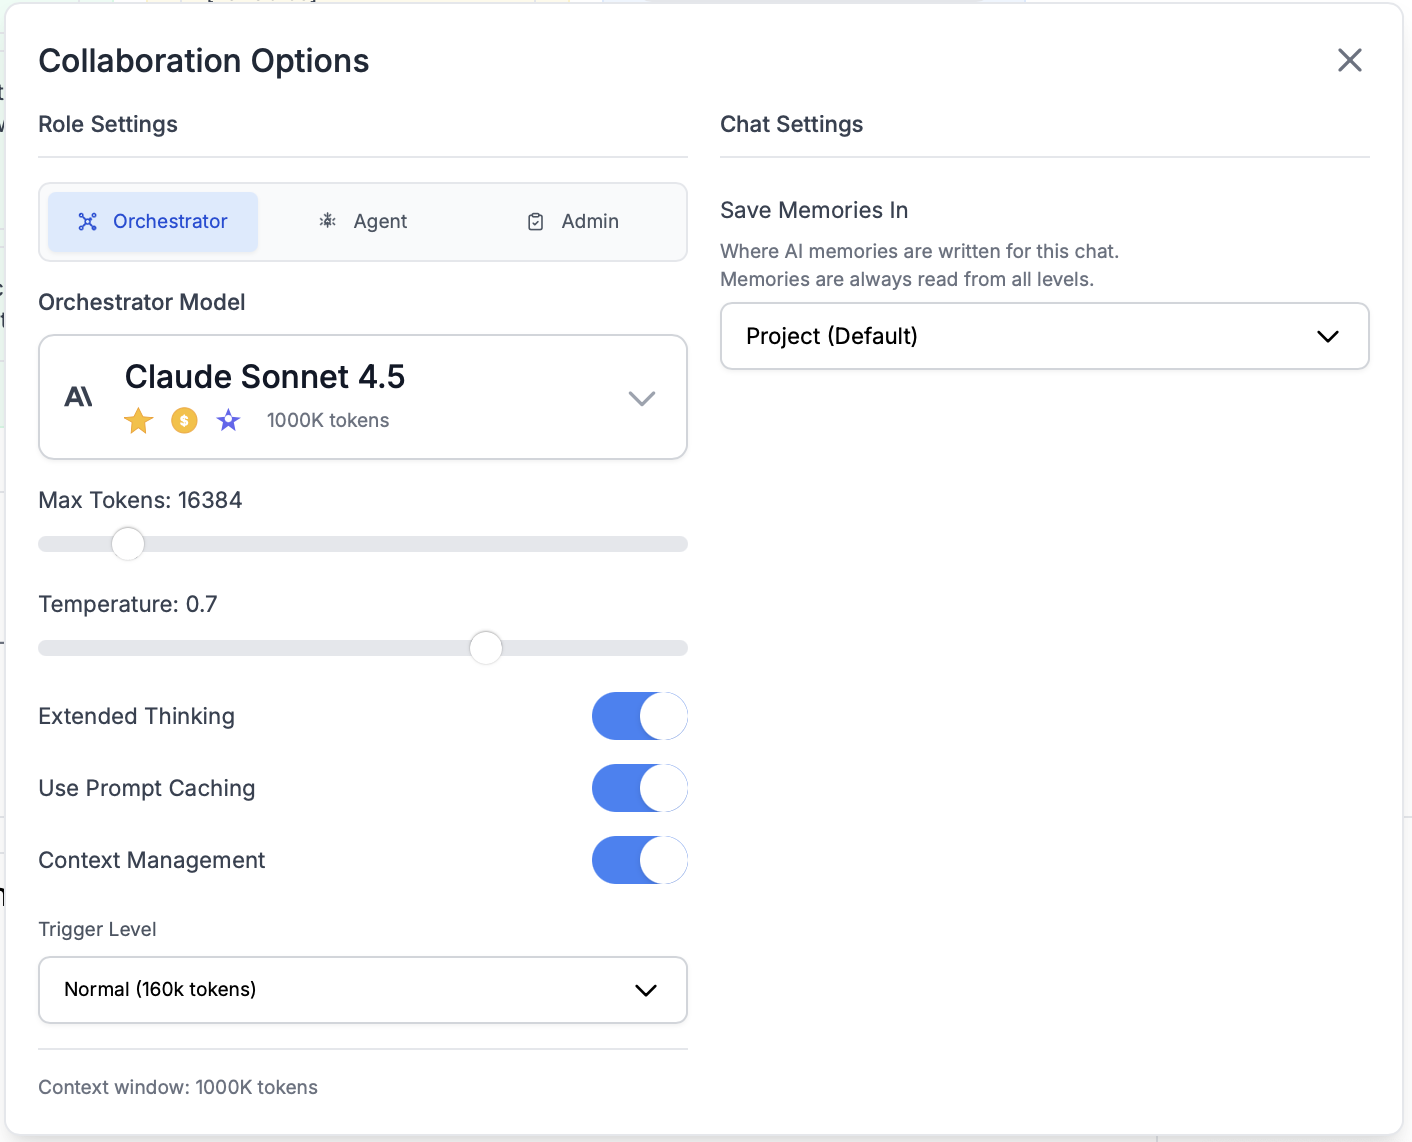Click the close icon on Collaboration Options
1412x1142 pixels.
(x=1350, y=60)
